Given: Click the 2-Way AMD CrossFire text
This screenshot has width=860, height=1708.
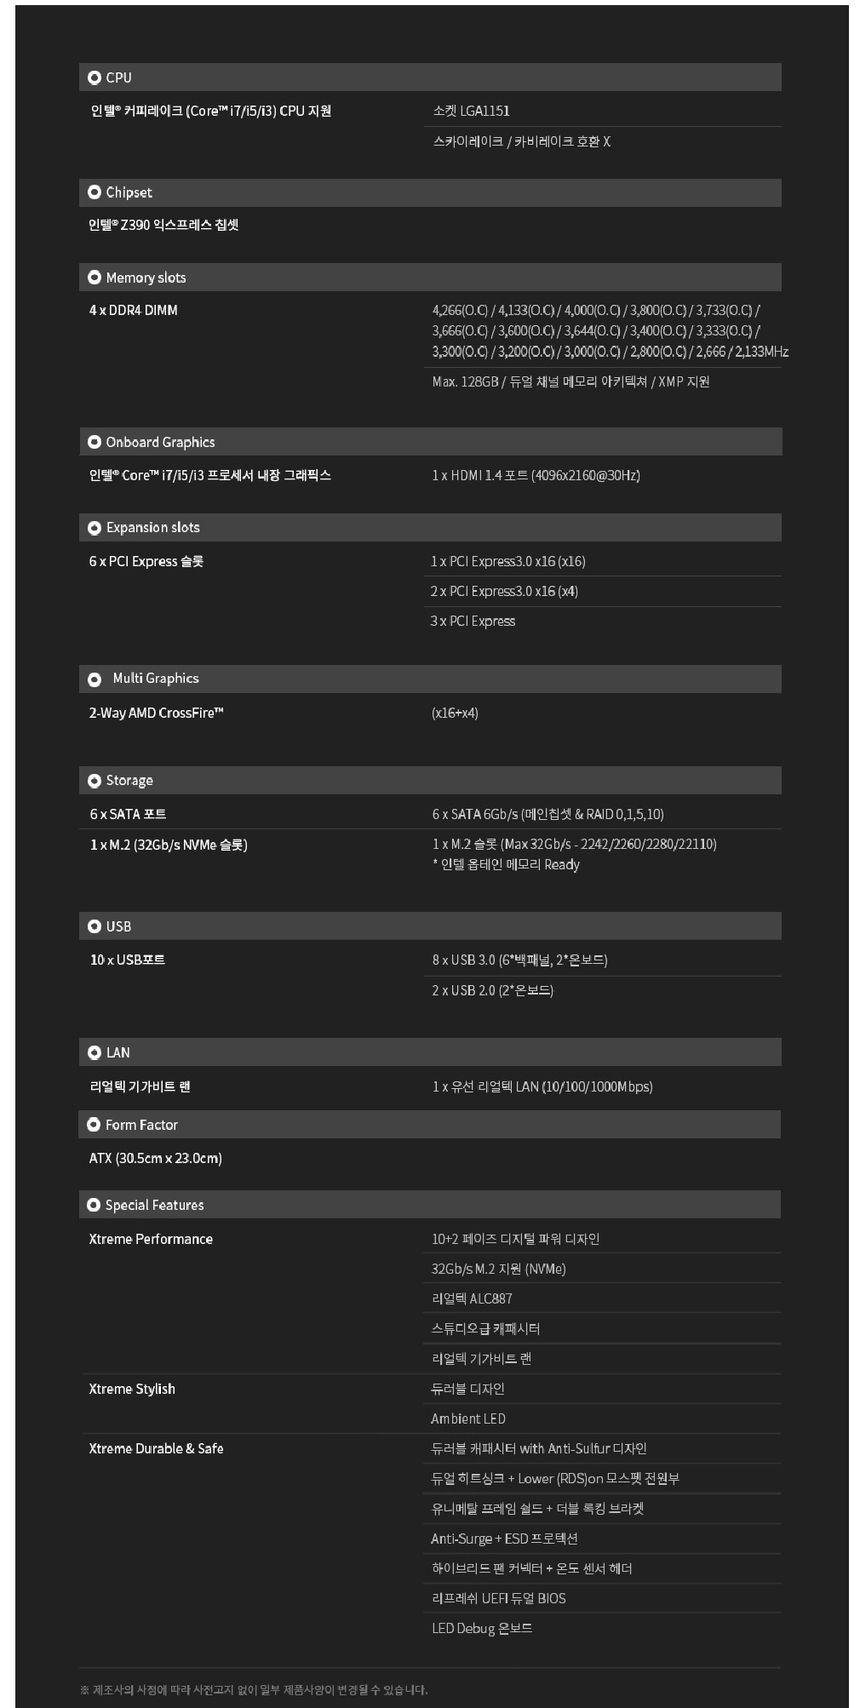Looking at the screenshot, I should pos(156,713).
